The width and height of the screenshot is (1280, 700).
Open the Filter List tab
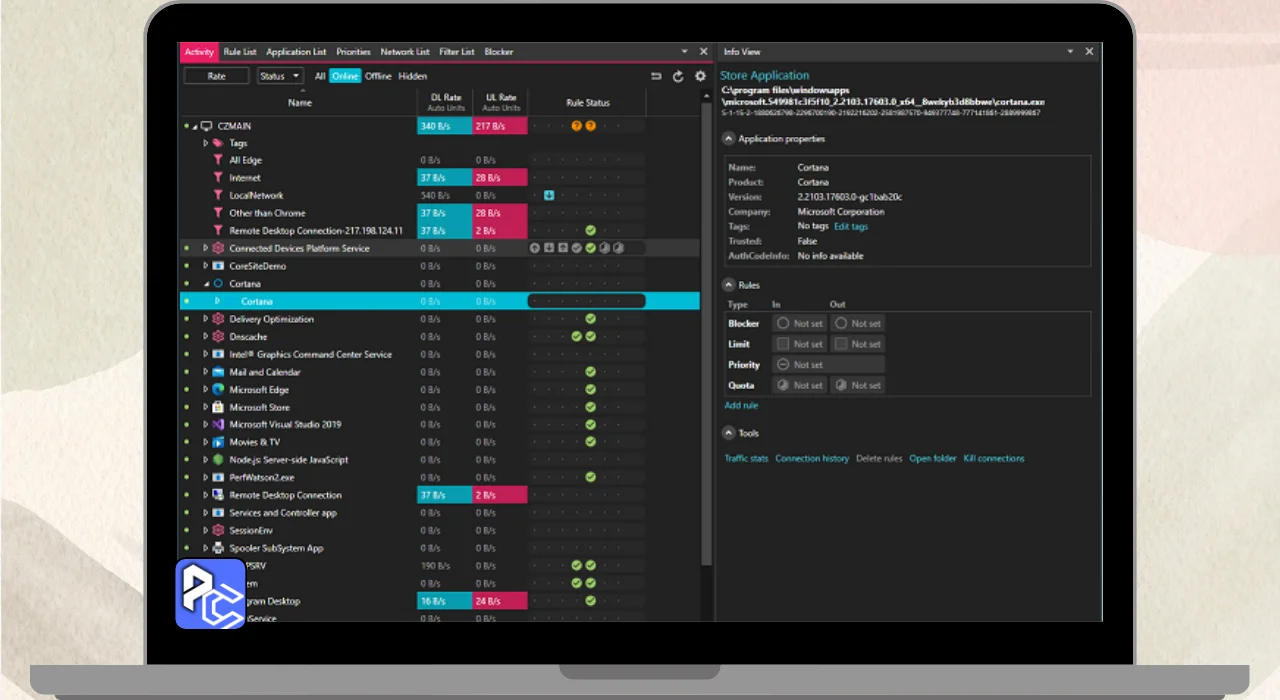pyautogui.click(x=457, y=52)
